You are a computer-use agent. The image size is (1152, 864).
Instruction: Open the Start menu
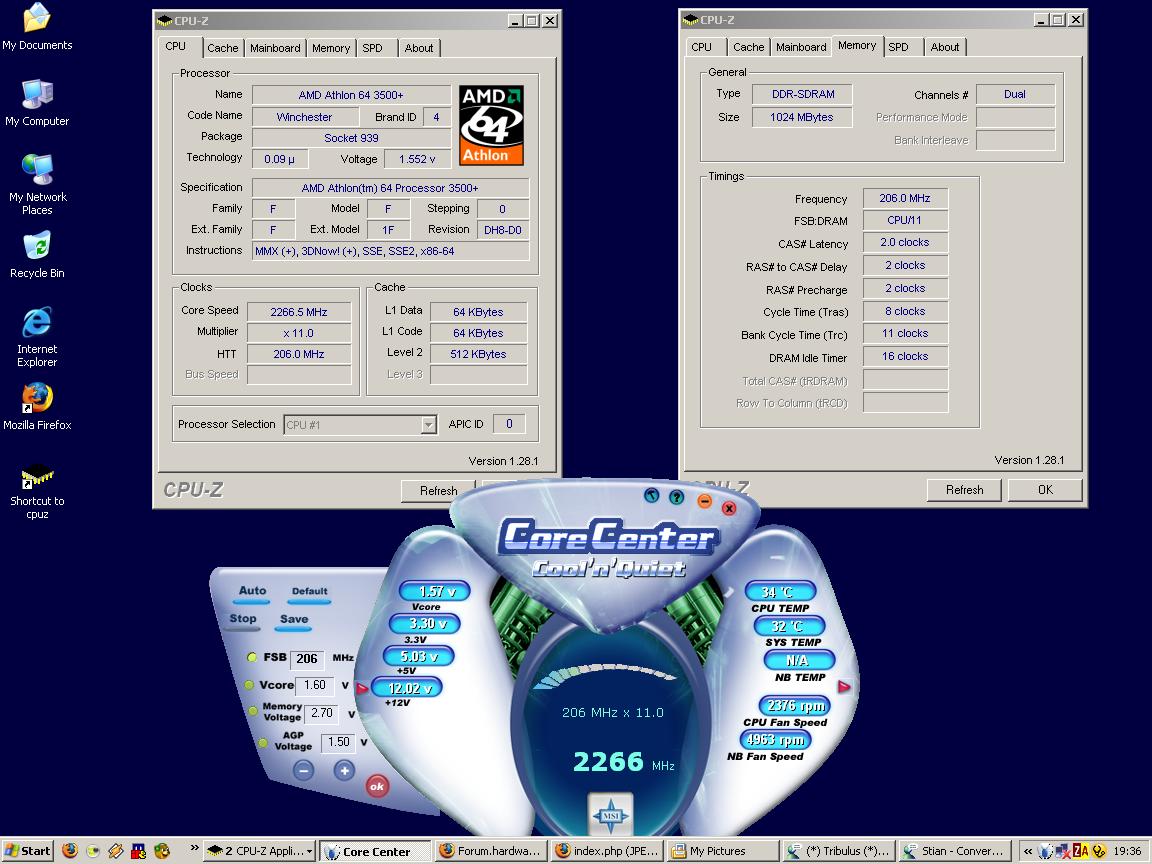[x=28, y=851]
